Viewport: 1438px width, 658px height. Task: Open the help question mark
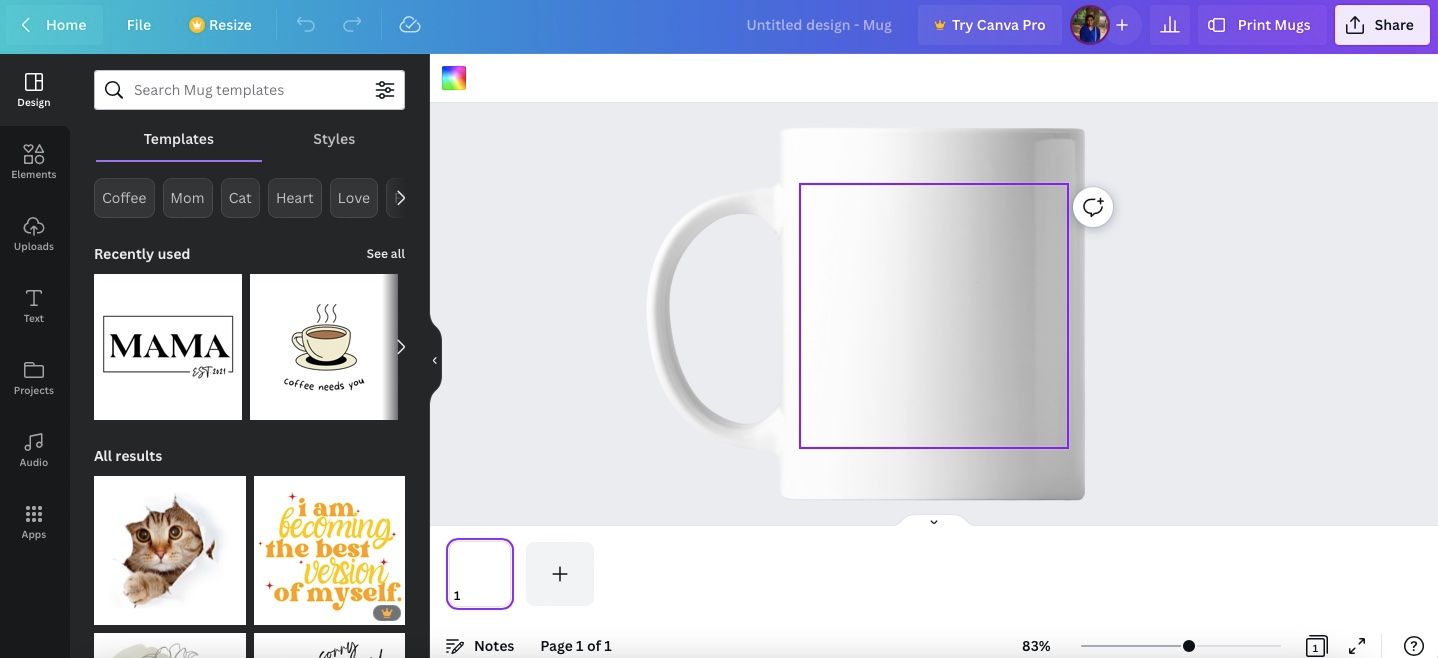click(1413, 646)
